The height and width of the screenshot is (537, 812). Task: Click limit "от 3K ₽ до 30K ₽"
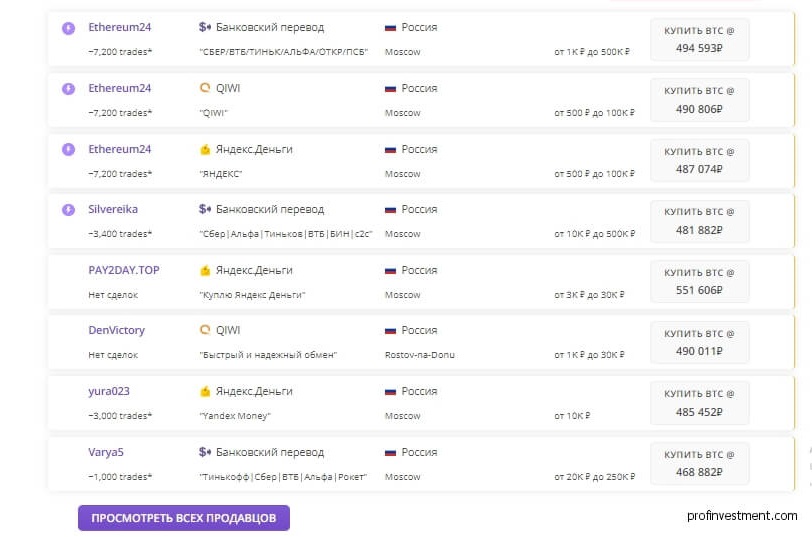pyautogui.click(x=589, y=295)
